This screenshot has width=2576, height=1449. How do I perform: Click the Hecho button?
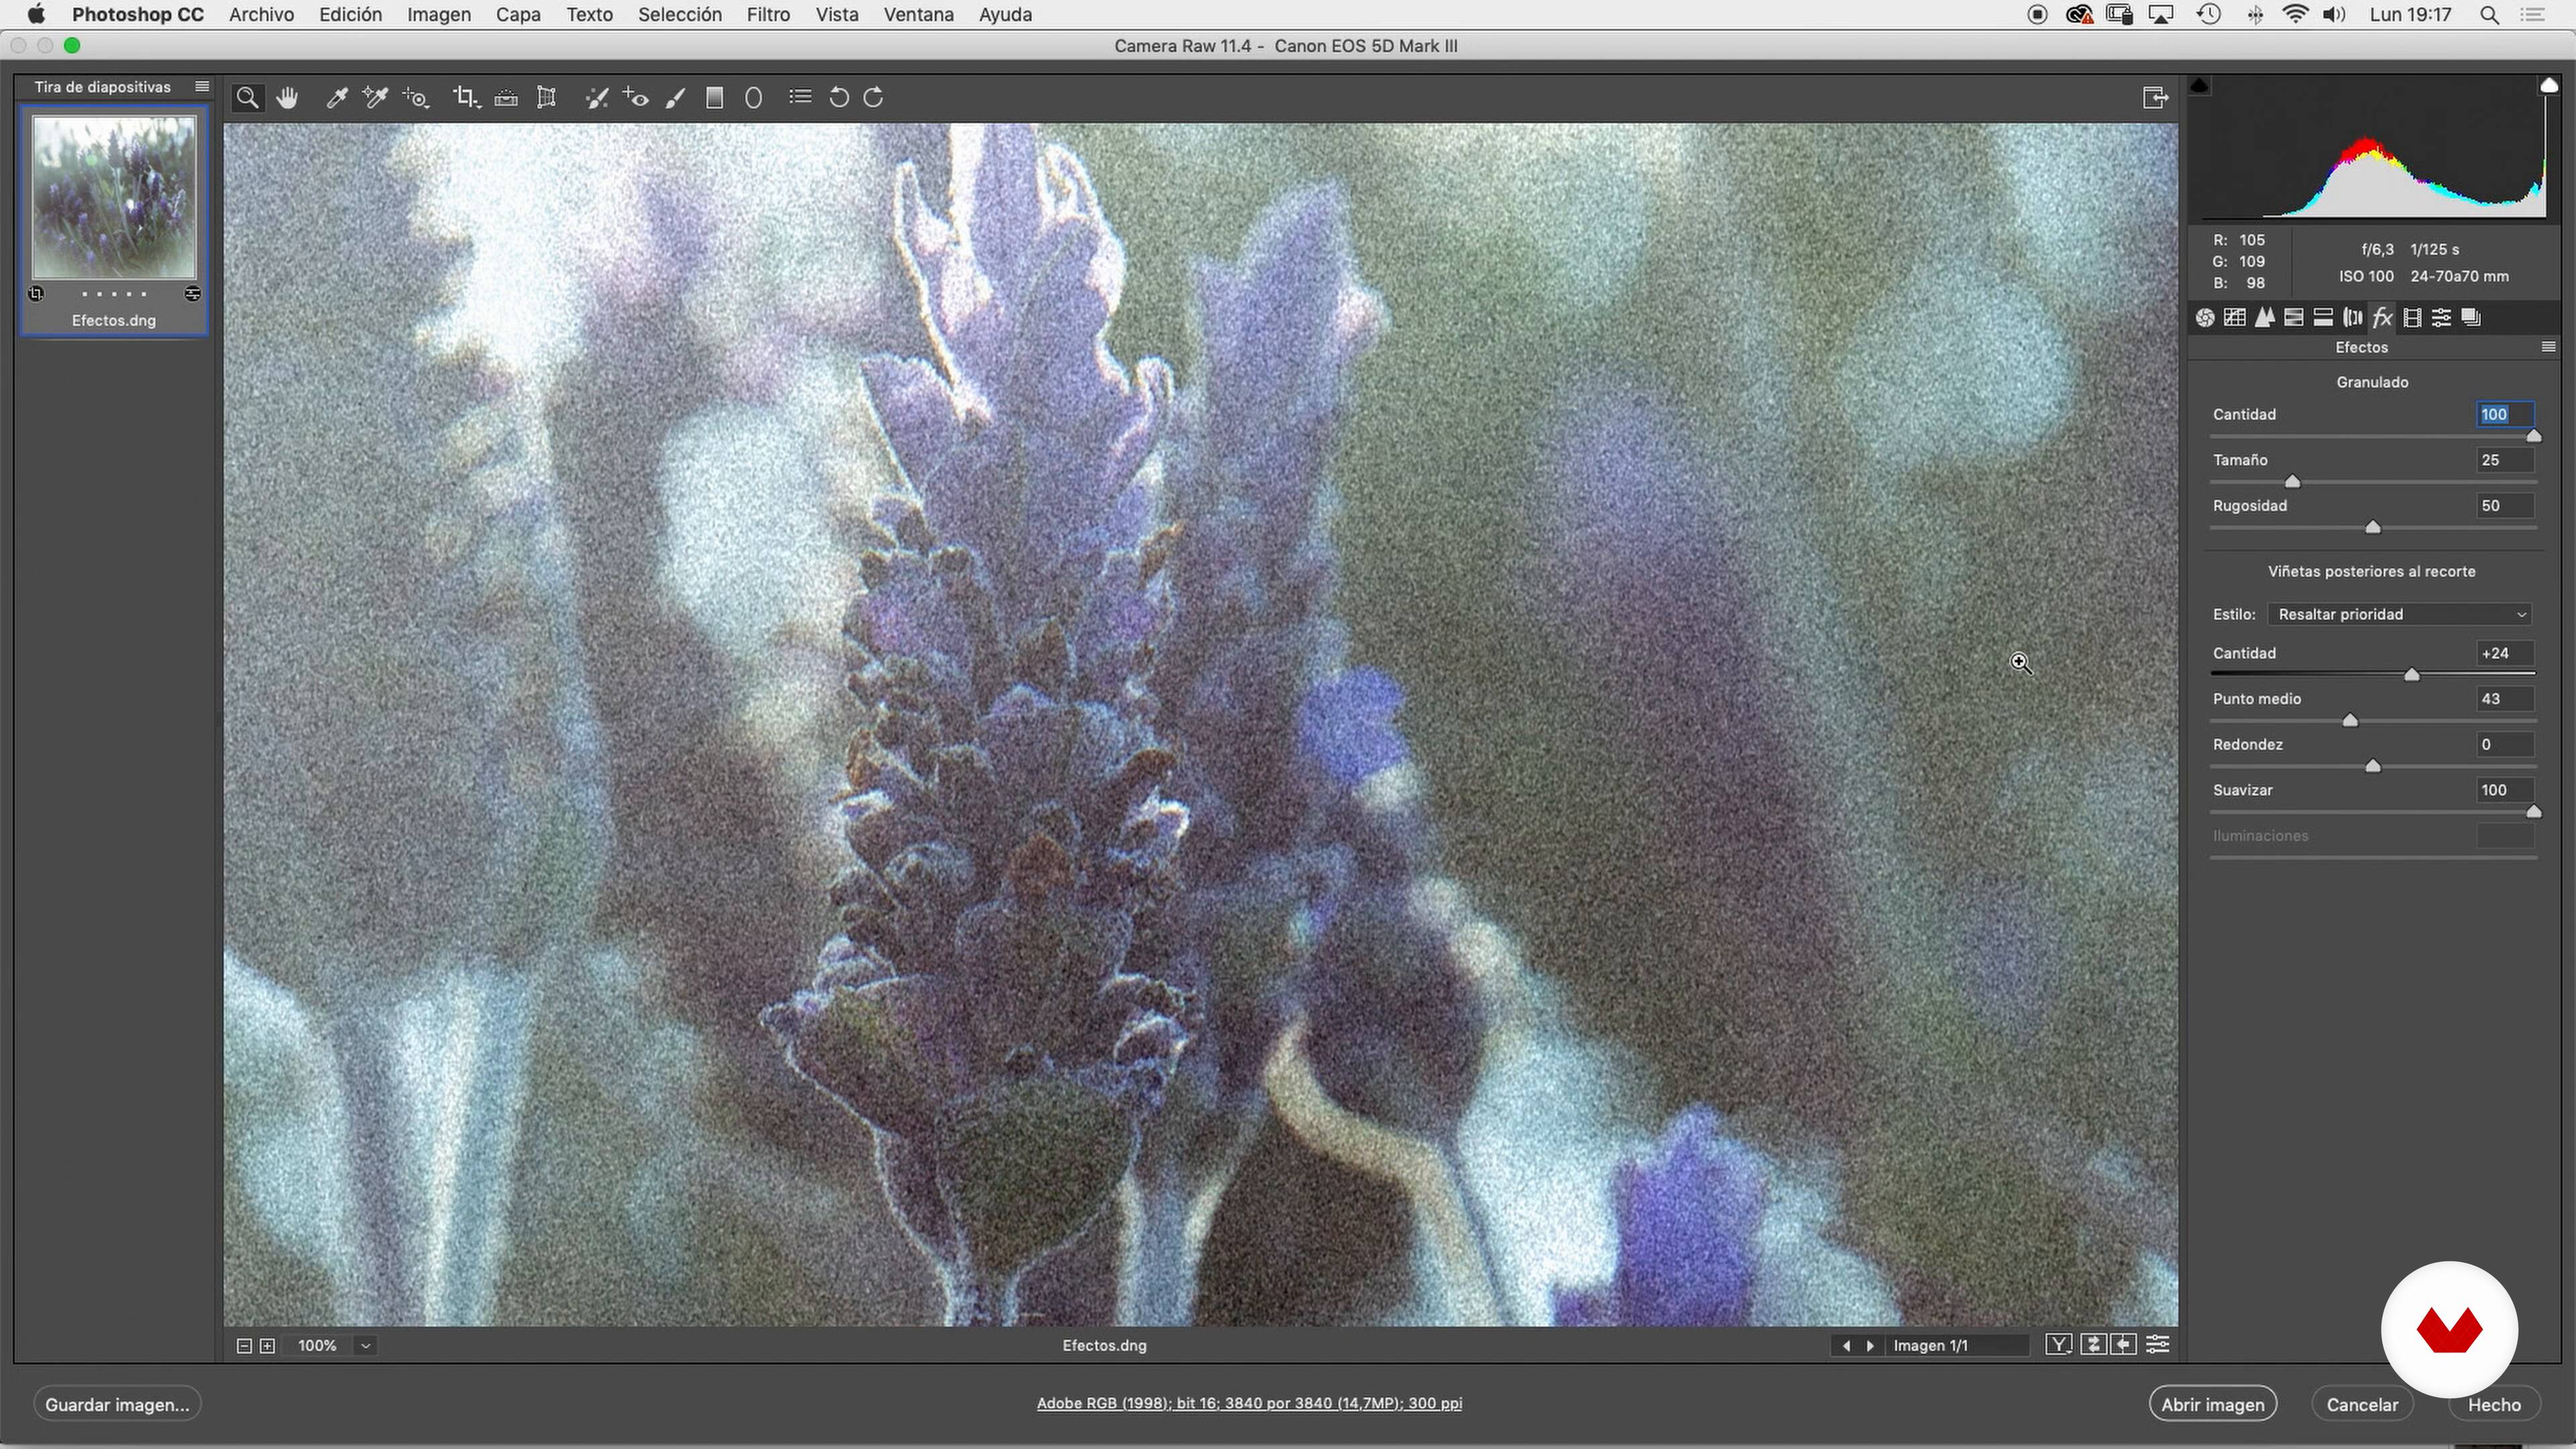pyautogui.click(x=2494, y=1404)
